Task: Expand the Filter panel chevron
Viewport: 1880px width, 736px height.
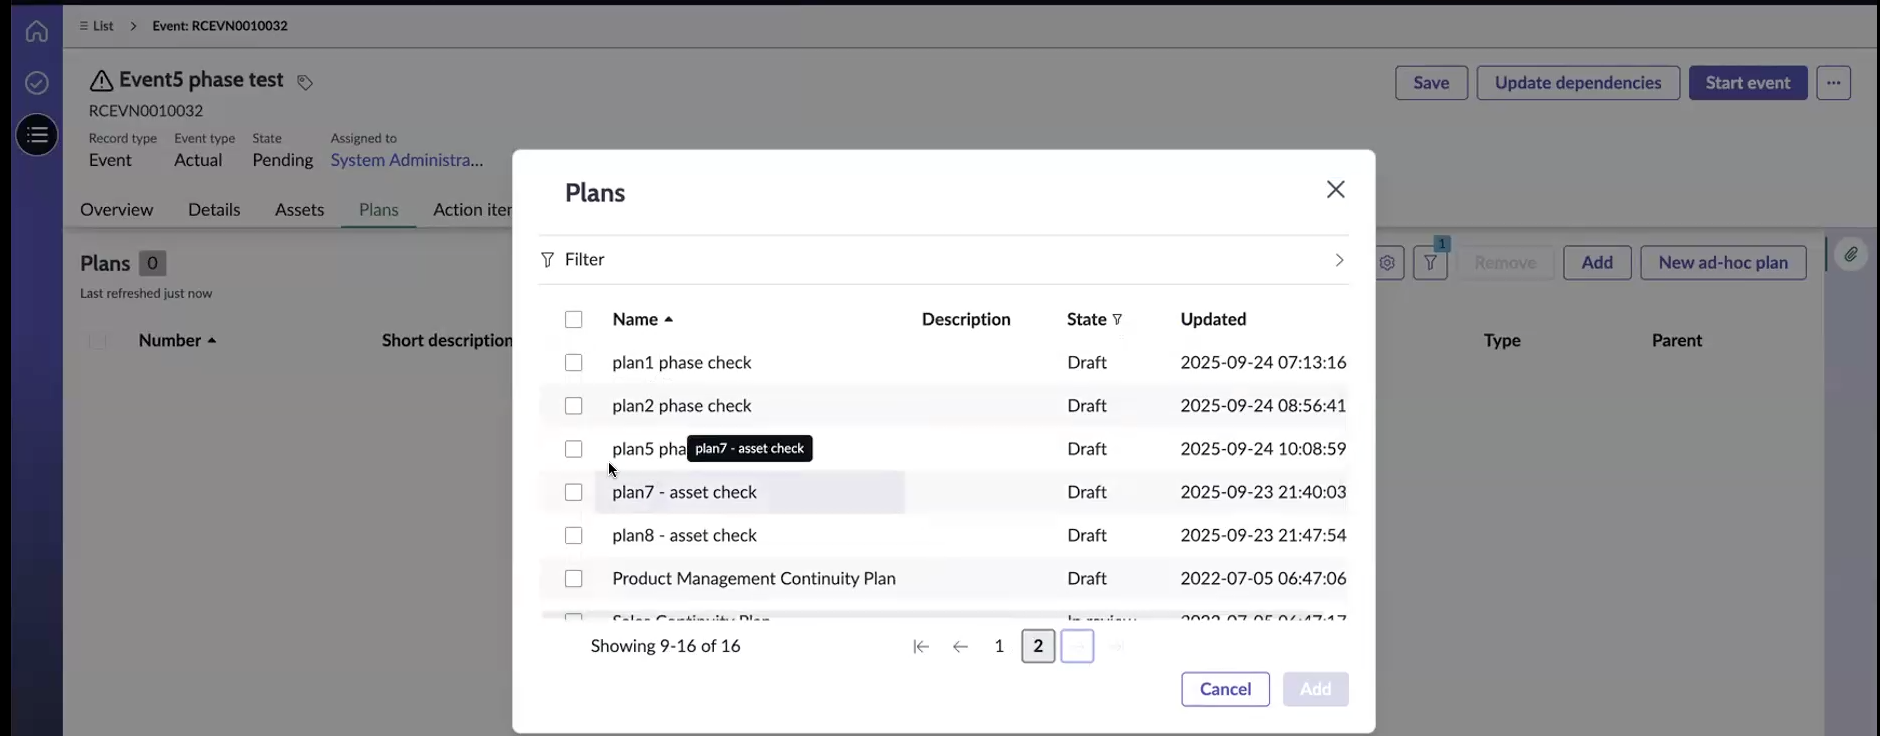Action: [x=1339, y=260]
